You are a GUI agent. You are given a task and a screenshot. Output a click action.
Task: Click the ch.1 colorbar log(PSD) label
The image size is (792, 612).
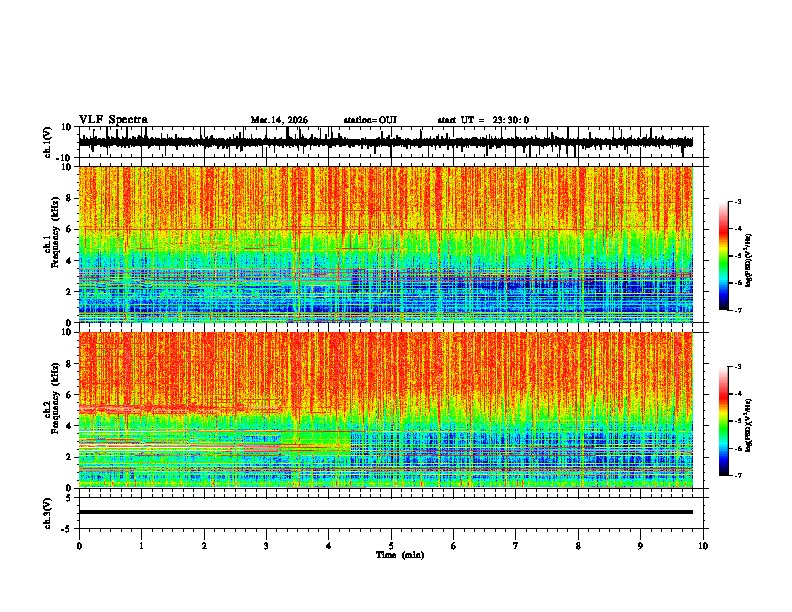(x=750, y=261)
